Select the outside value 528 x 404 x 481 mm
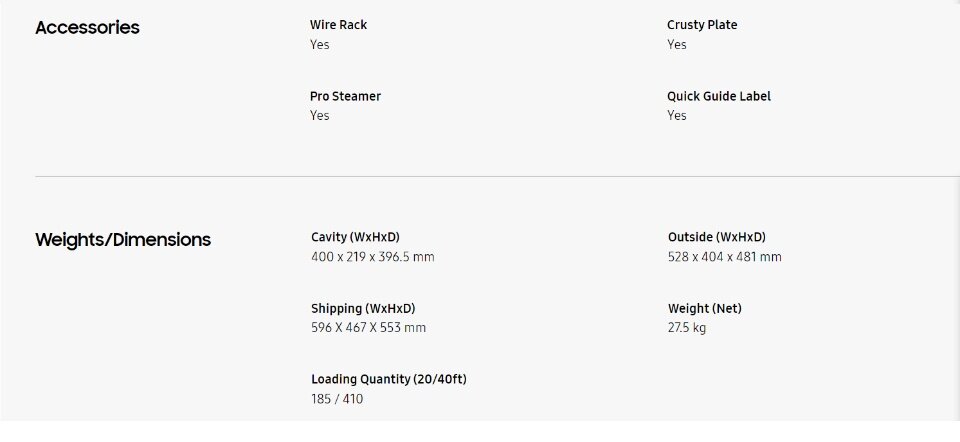 coord(724,257)
